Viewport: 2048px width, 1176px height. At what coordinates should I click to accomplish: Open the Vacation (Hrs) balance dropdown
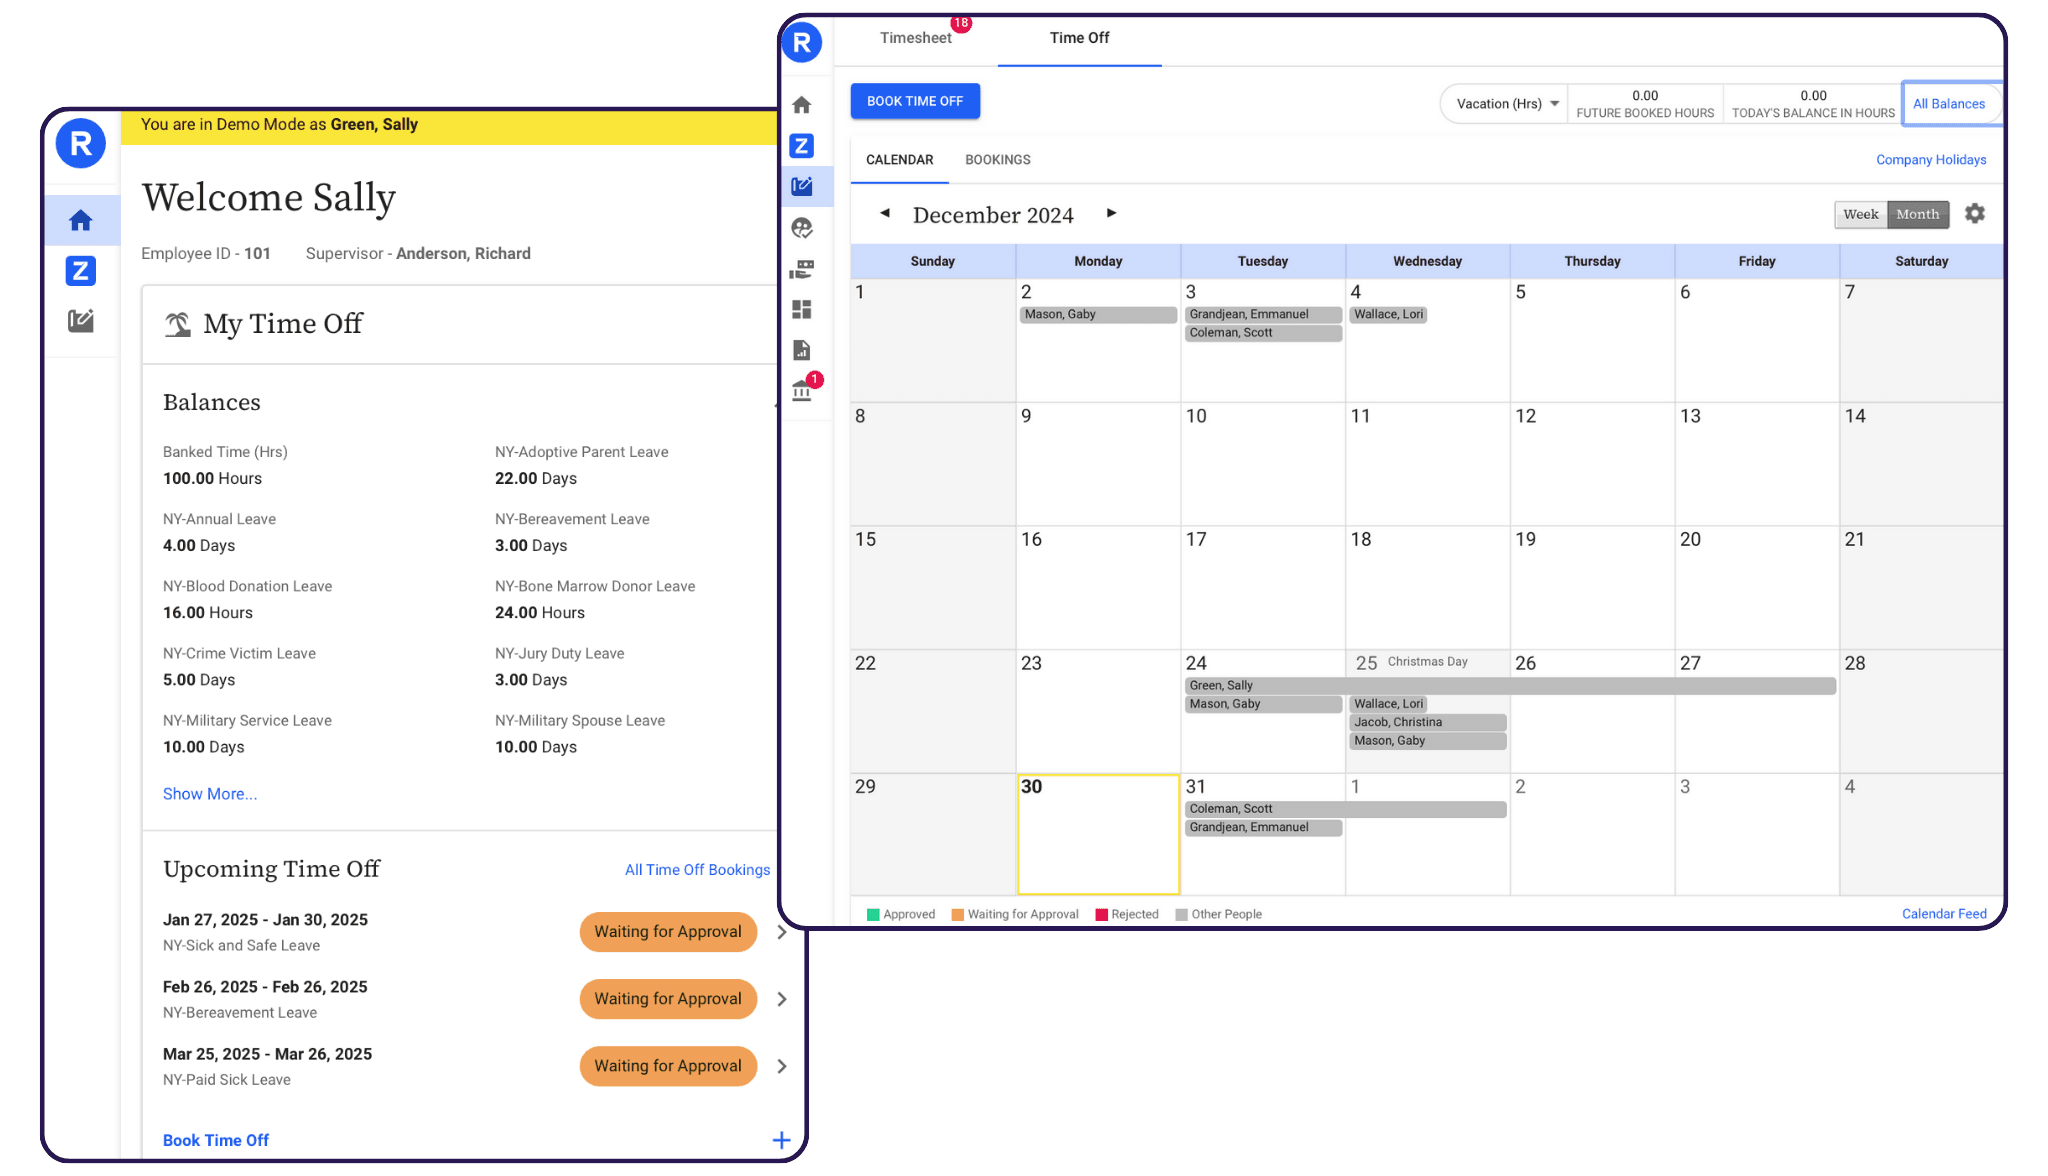(1506, 104)
